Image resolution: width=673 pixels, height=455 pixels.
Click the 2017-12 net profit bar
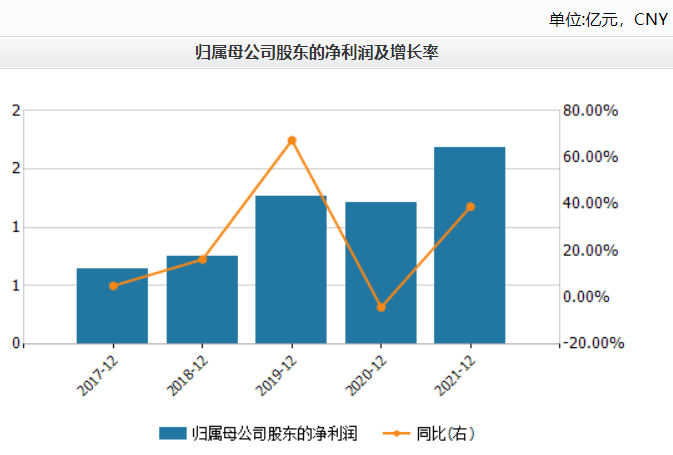coord(112,306)
